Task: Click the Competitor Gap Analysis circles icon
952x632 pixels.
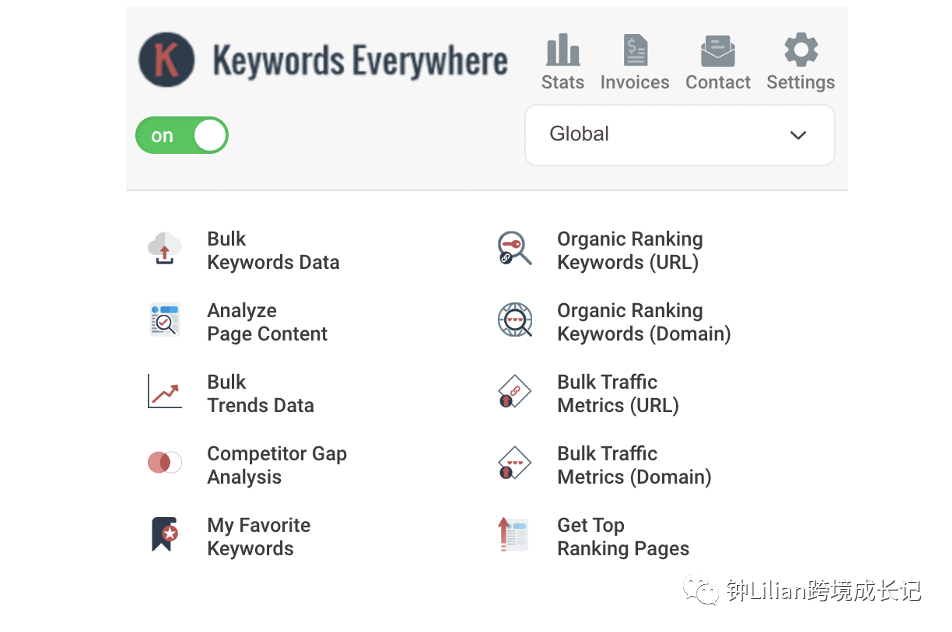Action: tap(165, 463)
